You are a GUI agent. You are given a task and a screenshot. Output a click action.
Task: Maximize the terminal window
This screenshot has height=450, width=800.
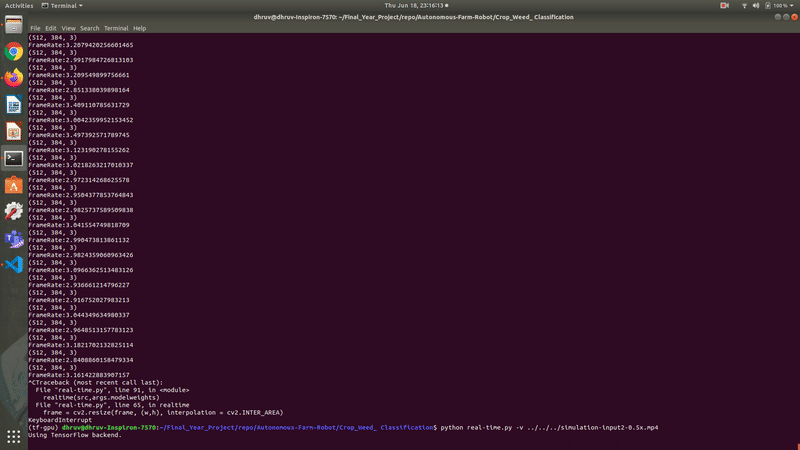[x=786, y=17]
